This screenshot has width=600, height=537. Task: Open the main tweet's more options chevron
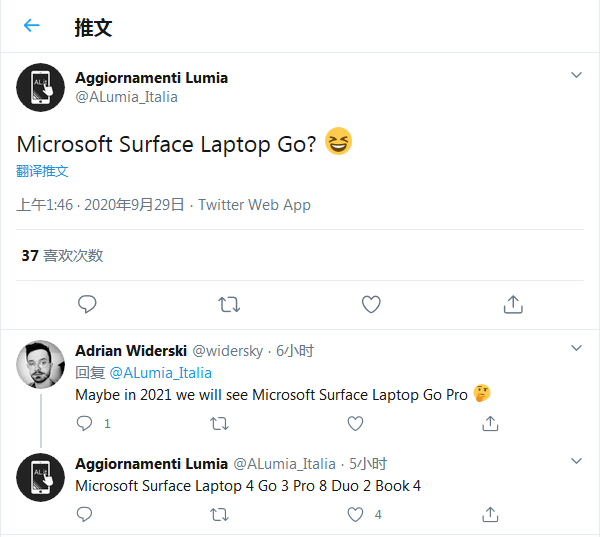tap(576, 76)
